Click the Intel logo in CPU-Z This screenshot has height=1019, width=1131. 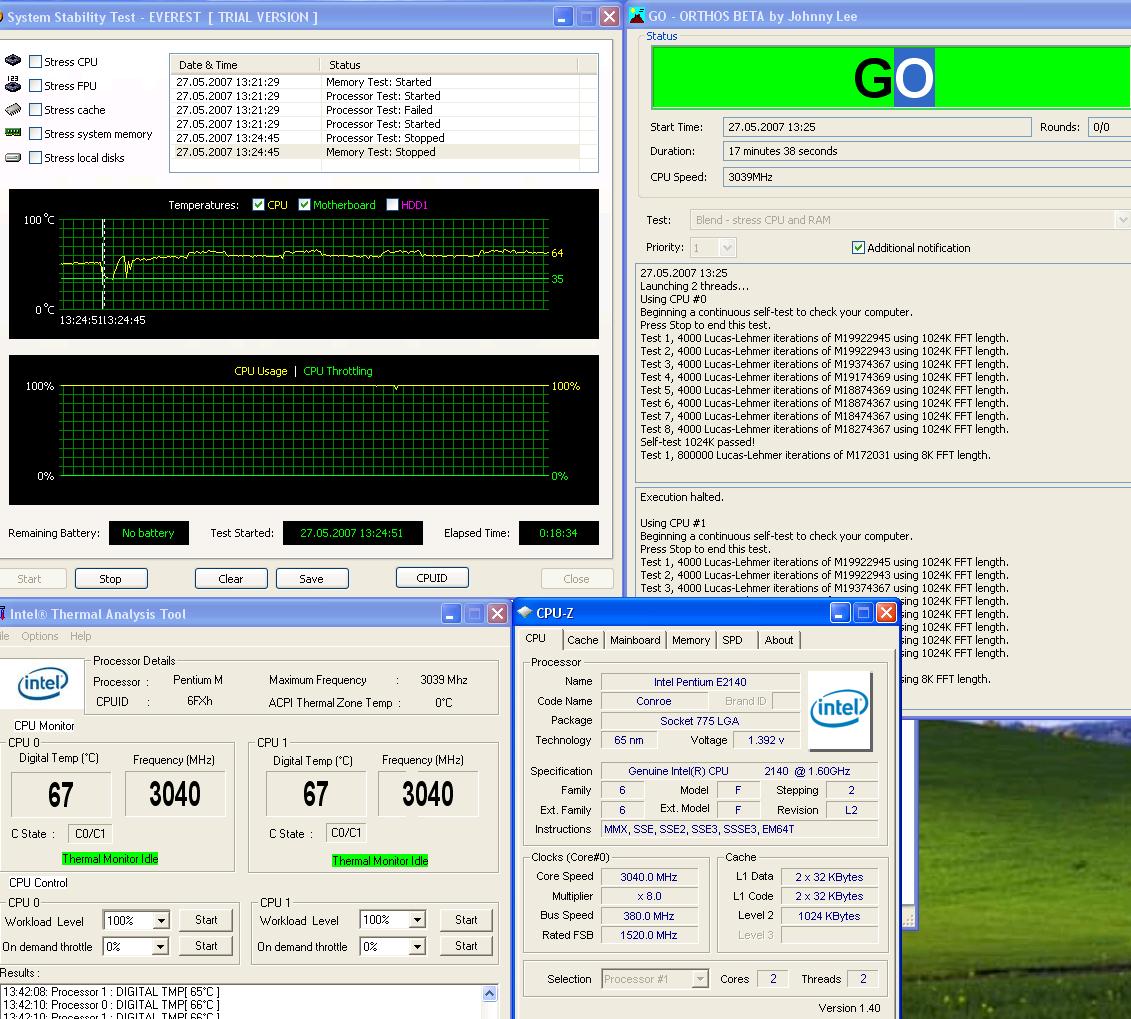coord(839,710)
